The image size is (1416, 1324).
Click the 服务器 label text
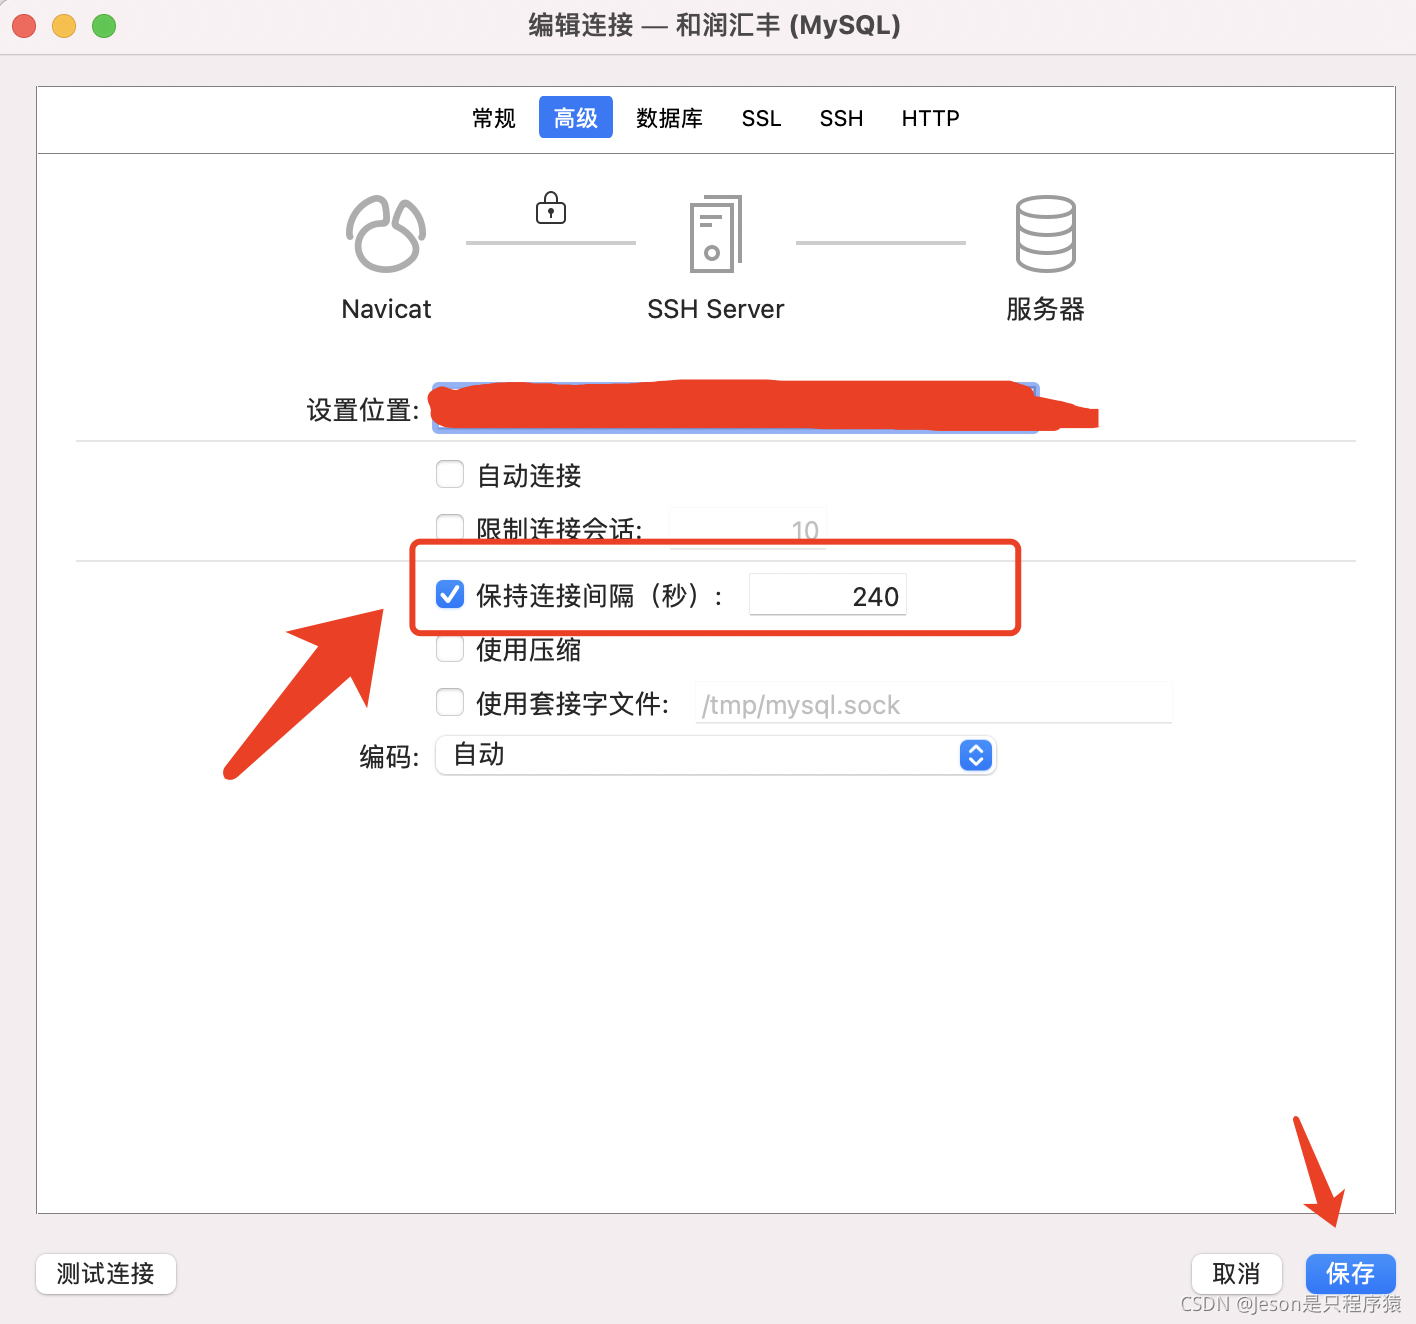point(1046,309)
